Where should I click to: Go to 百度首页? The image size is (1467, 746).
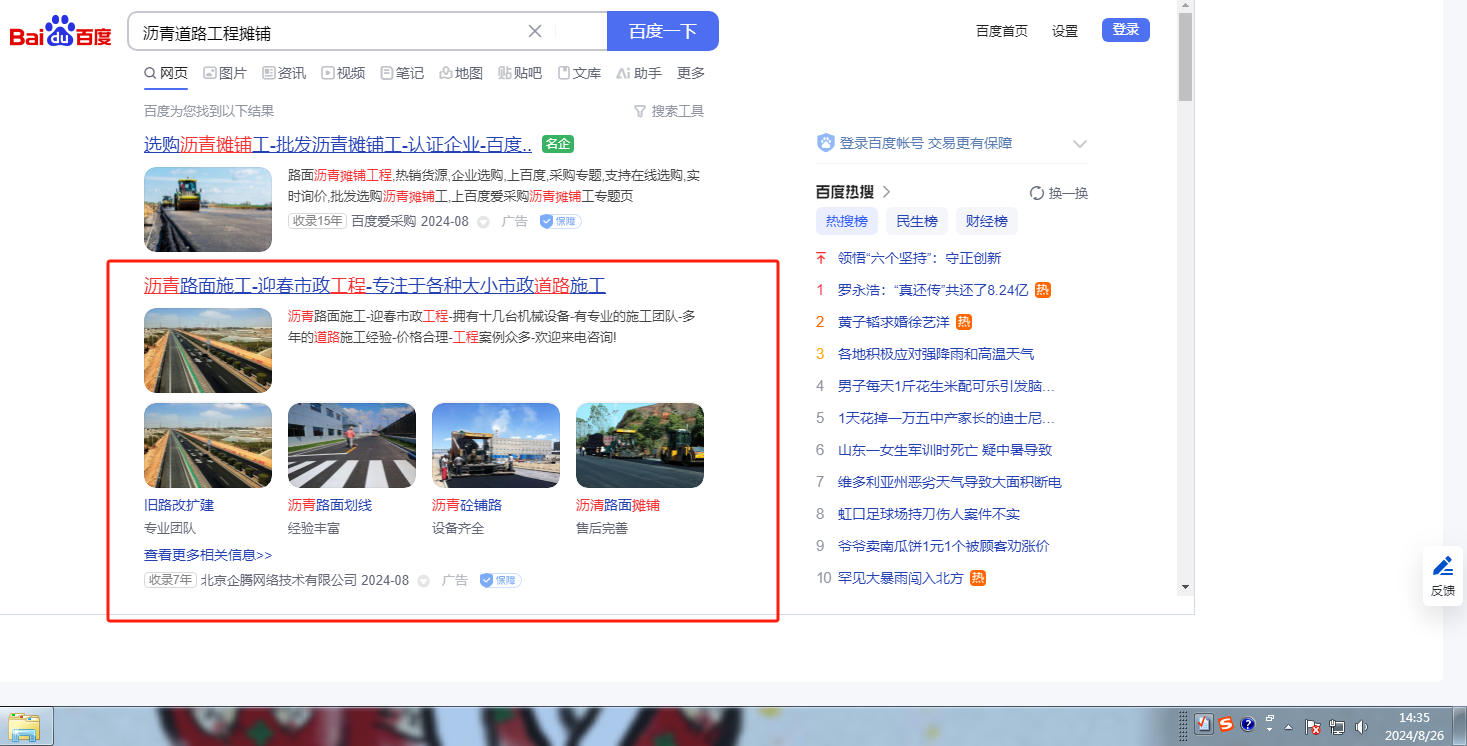(1002, 31)
